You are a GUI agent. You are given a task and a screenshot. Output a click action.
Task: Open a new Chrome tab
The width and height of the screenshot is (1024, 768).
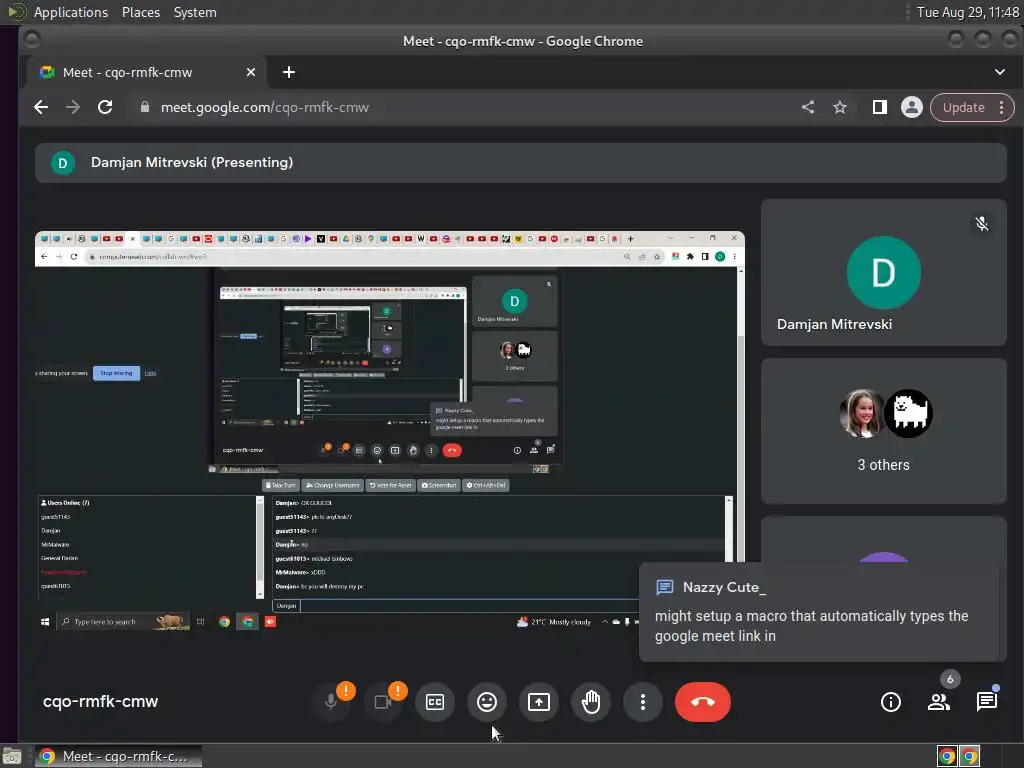(x=289, y=72)
